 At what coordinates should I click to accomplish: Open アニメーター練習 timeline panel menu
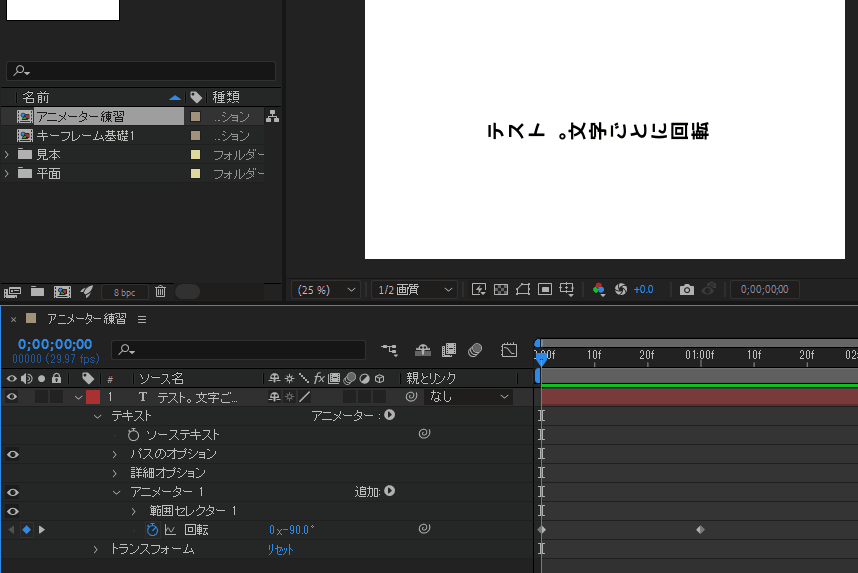(x=142, y=319)
